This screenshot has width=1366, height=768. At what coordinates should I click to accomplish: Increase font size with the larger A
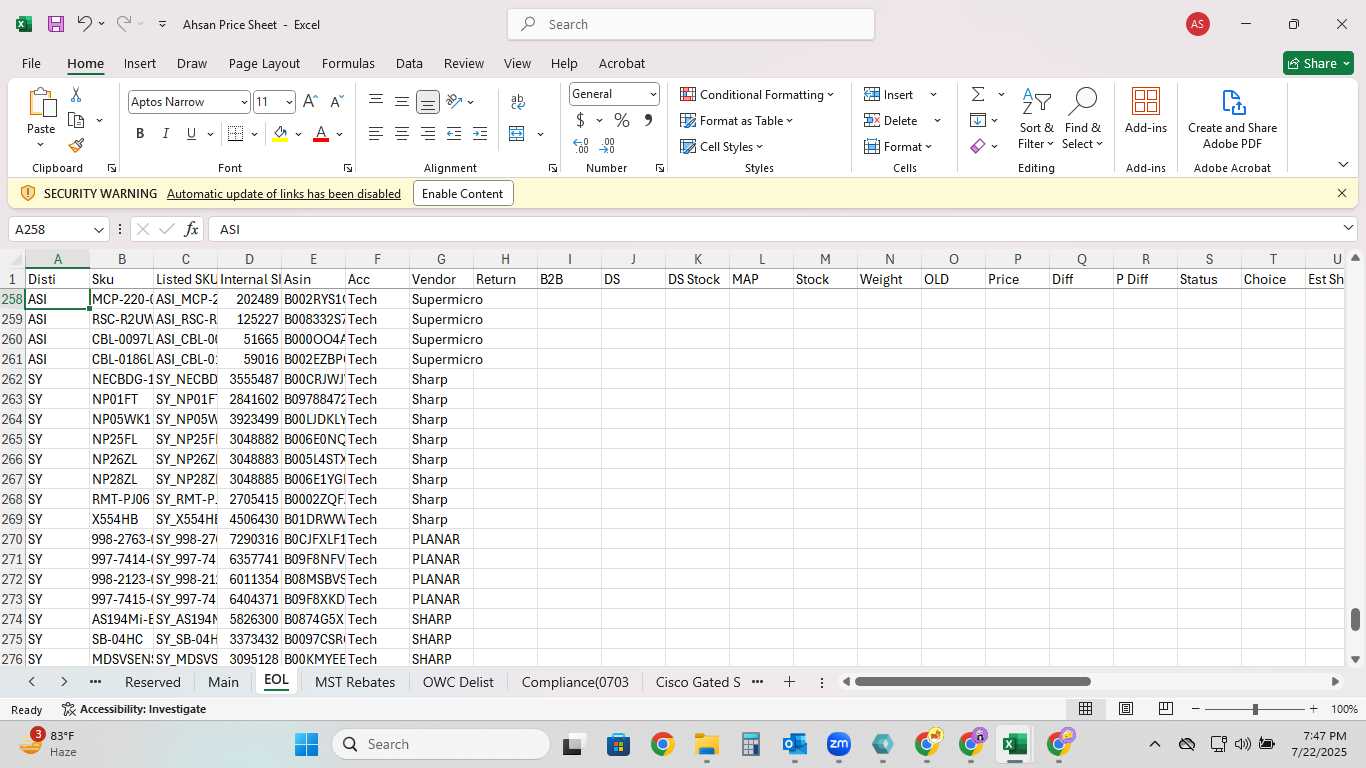tap(310, 102)
